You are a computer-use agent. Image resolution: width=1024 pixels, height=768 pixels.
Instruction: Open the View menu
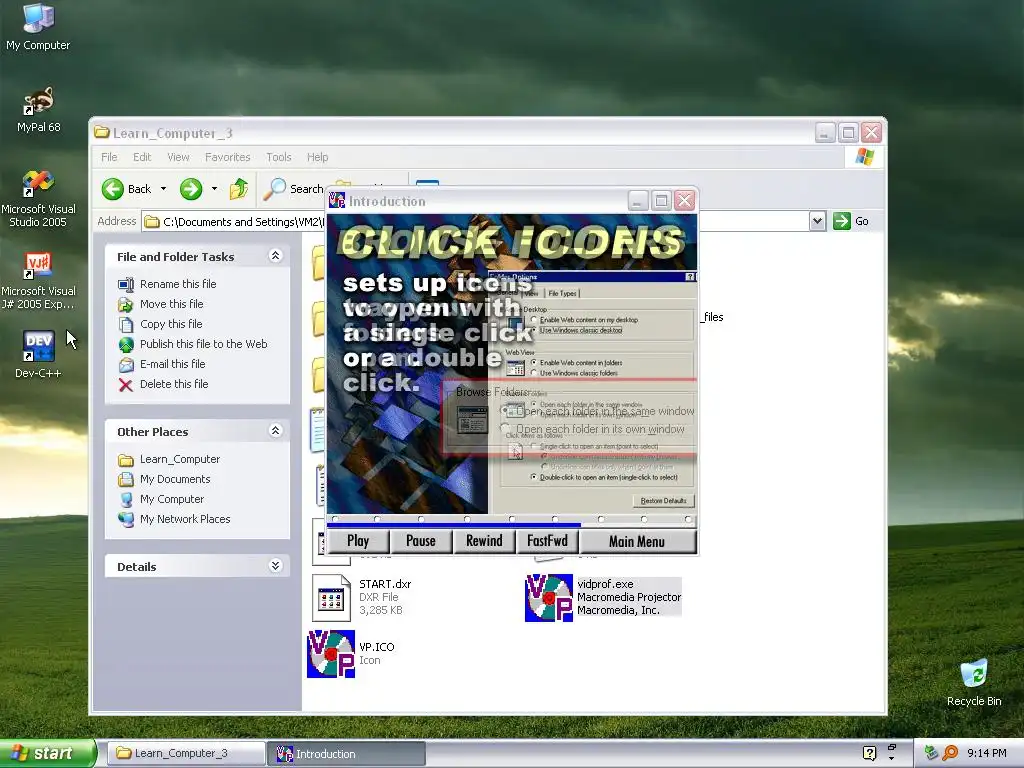click(178, 157)
